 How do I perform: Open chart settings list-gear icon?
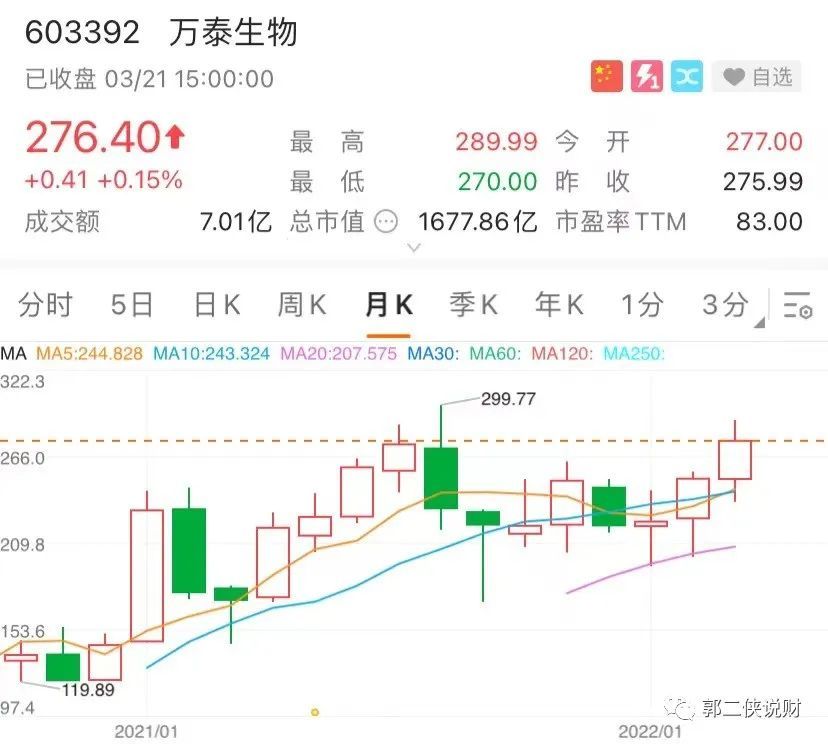point(798,305)
